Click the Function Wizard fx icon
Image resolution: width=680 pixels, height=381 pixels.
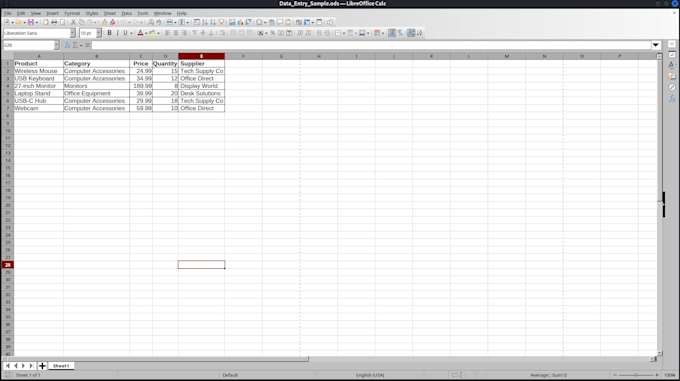coord(67,45)
